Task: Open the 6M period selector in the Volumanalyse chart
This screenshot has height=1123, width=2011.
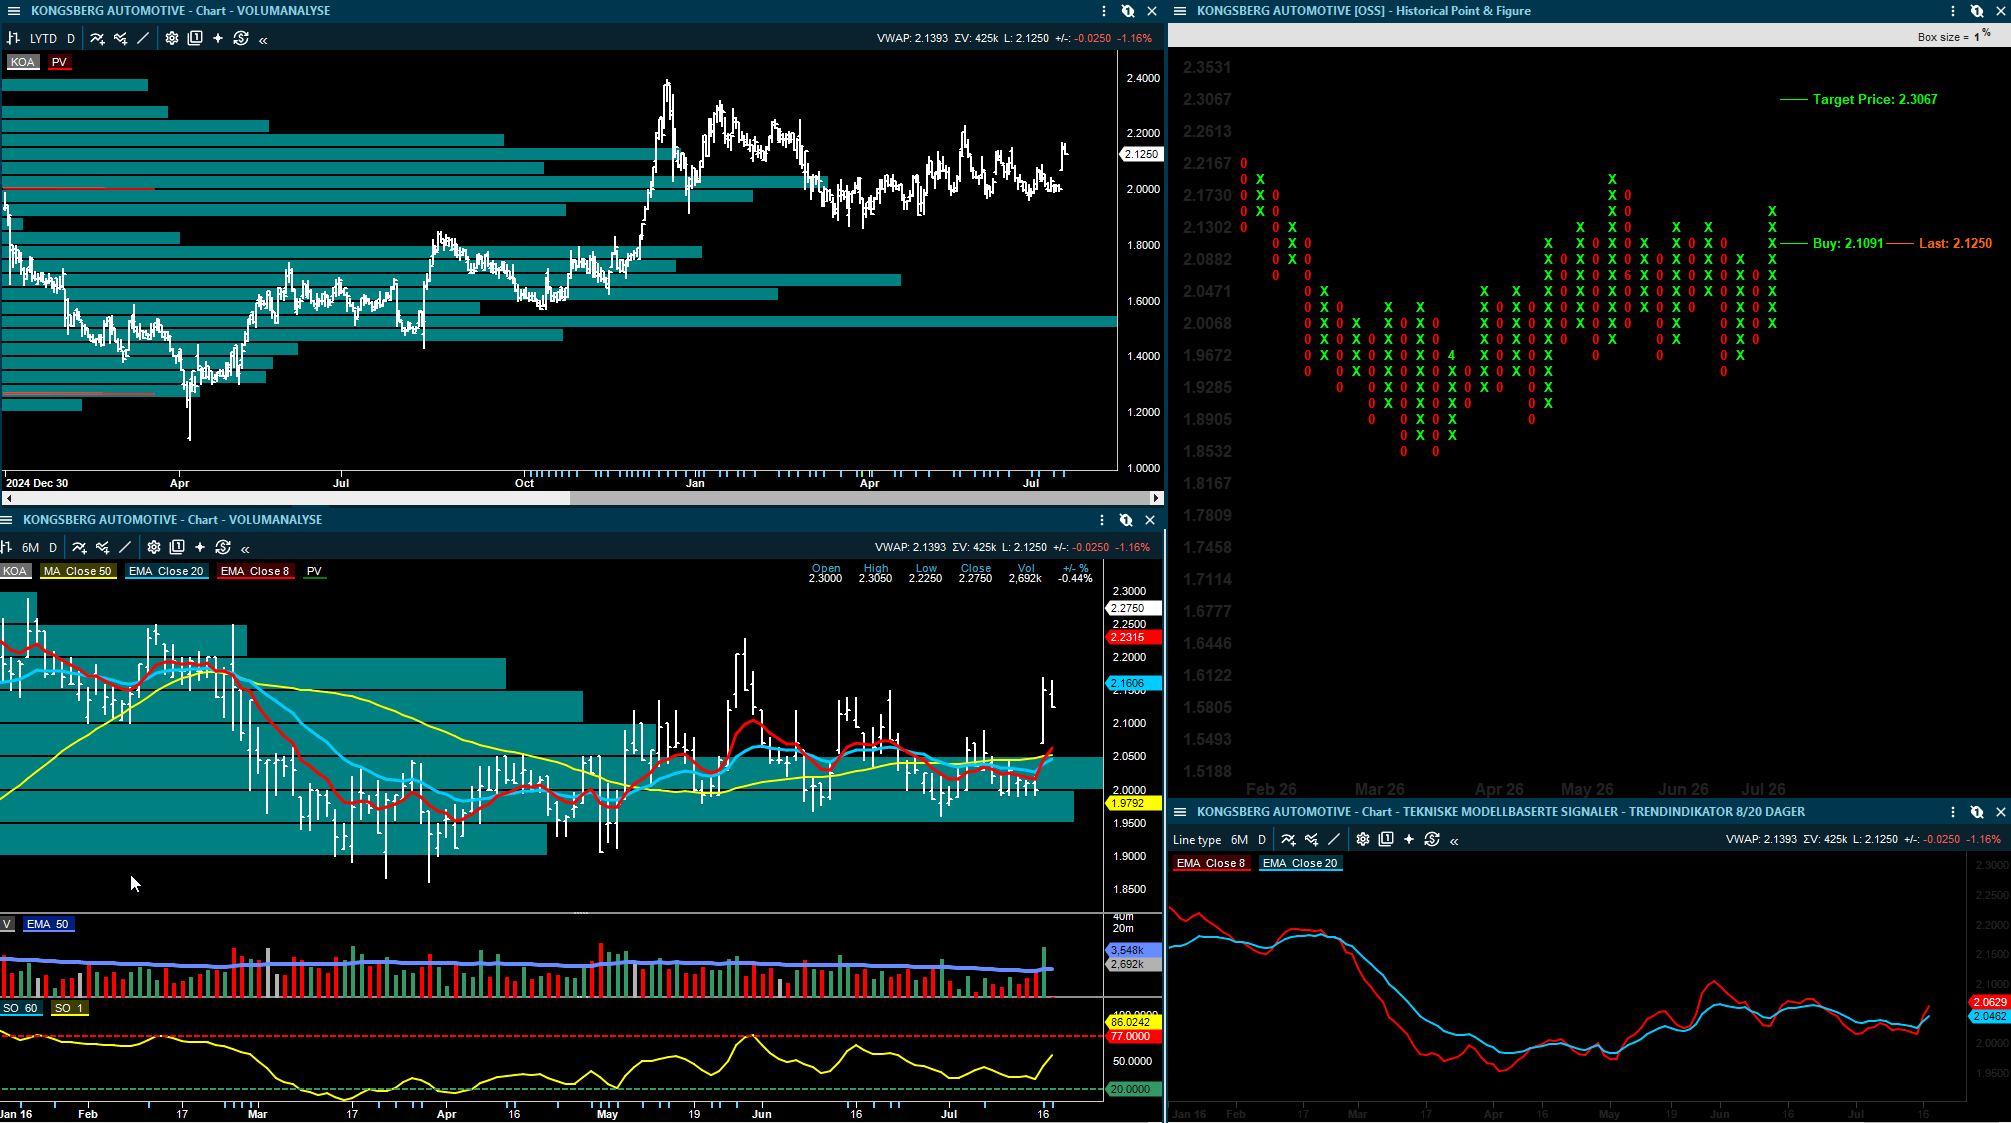Action: click(31, 547)
